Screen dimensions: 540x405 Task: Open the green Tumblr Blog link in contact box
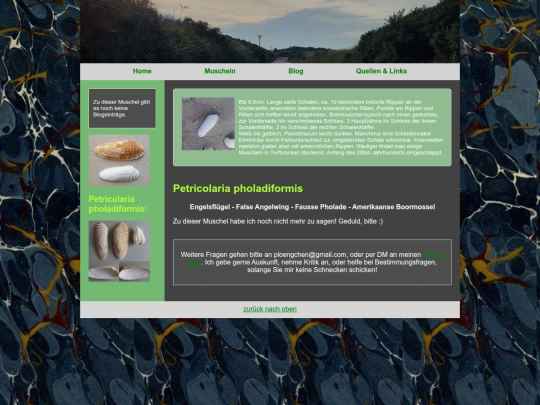click(x=433, y=255)
